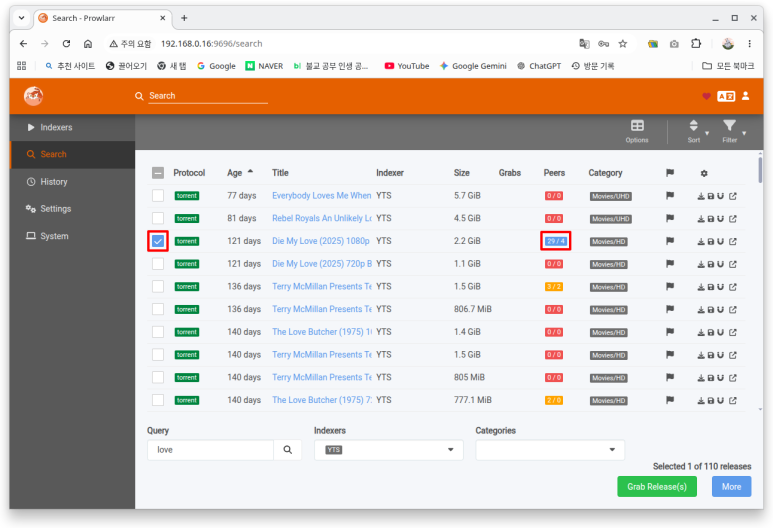Viewport: 773px width, 528px height.
Task: Check the Rebel Royals row checkbox
Action: pos(158,218)
